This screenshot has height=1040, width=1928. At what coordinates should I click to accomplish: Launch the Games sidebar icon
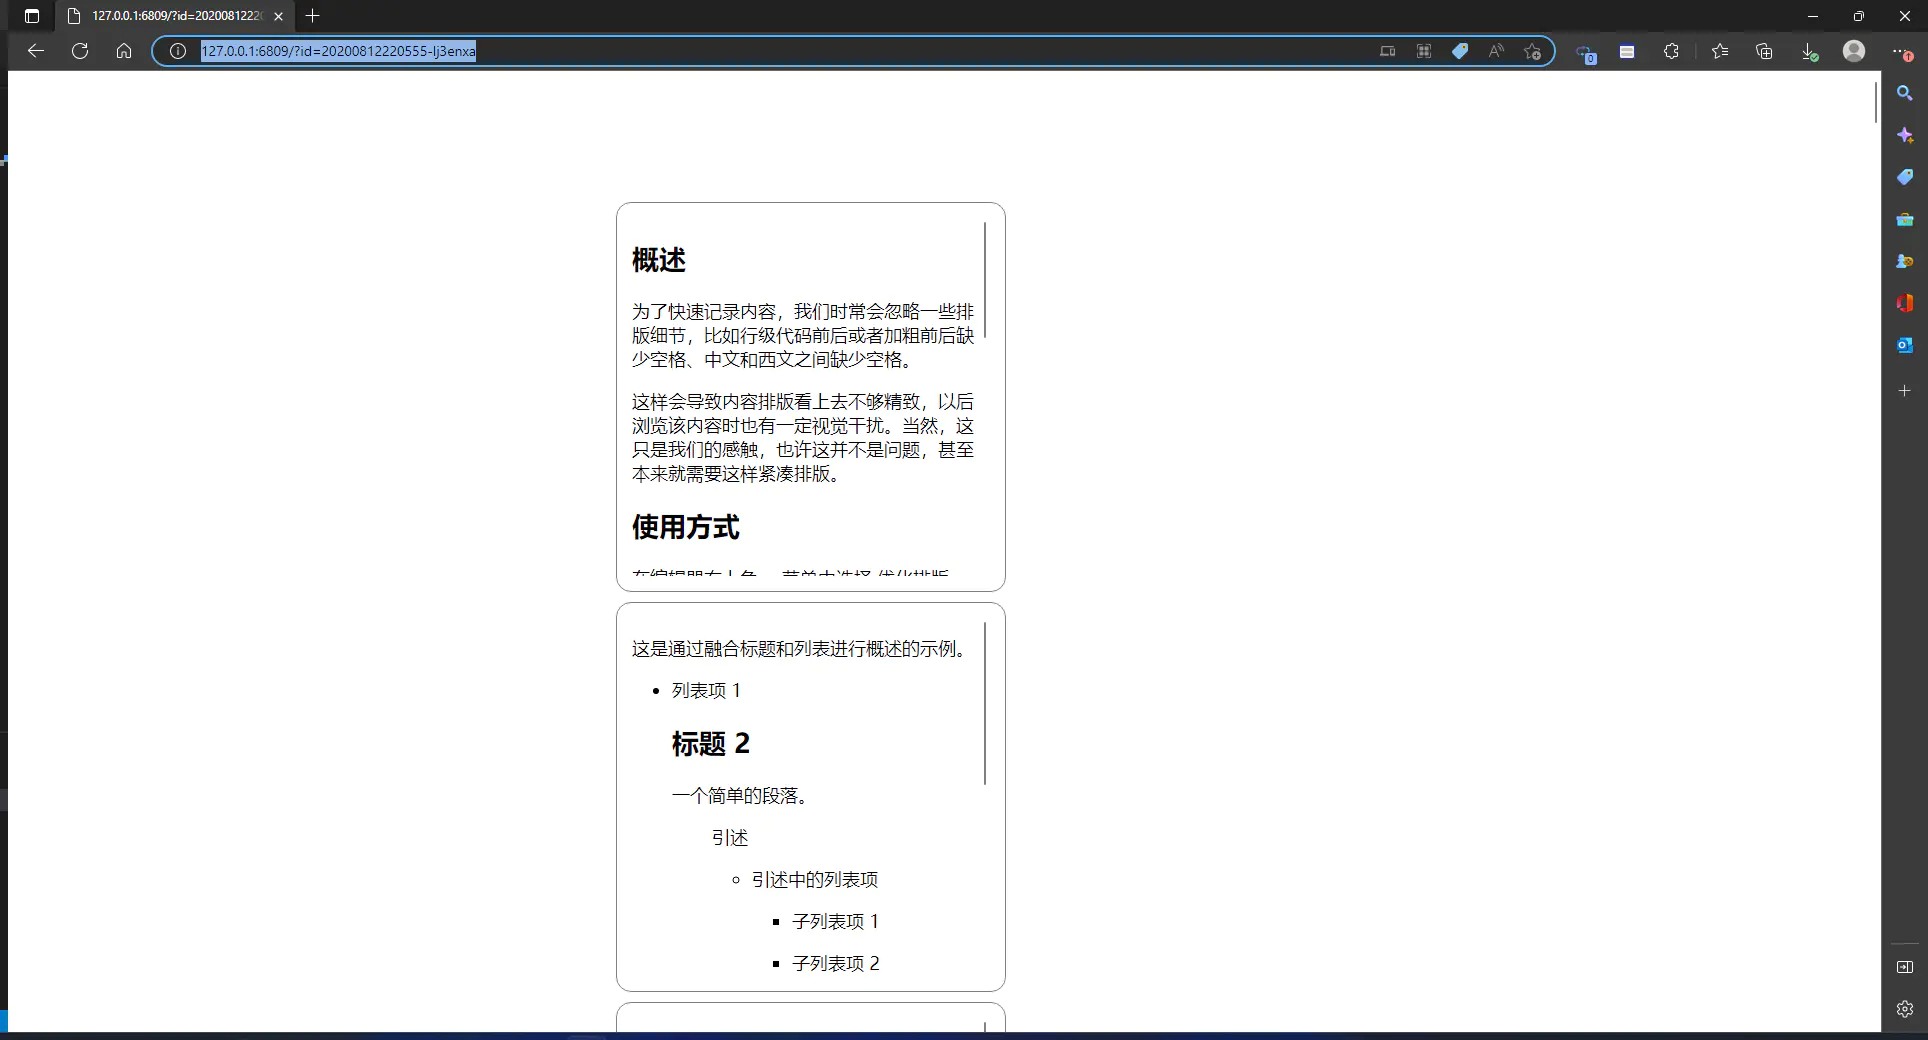click(x=1904, y=261)
